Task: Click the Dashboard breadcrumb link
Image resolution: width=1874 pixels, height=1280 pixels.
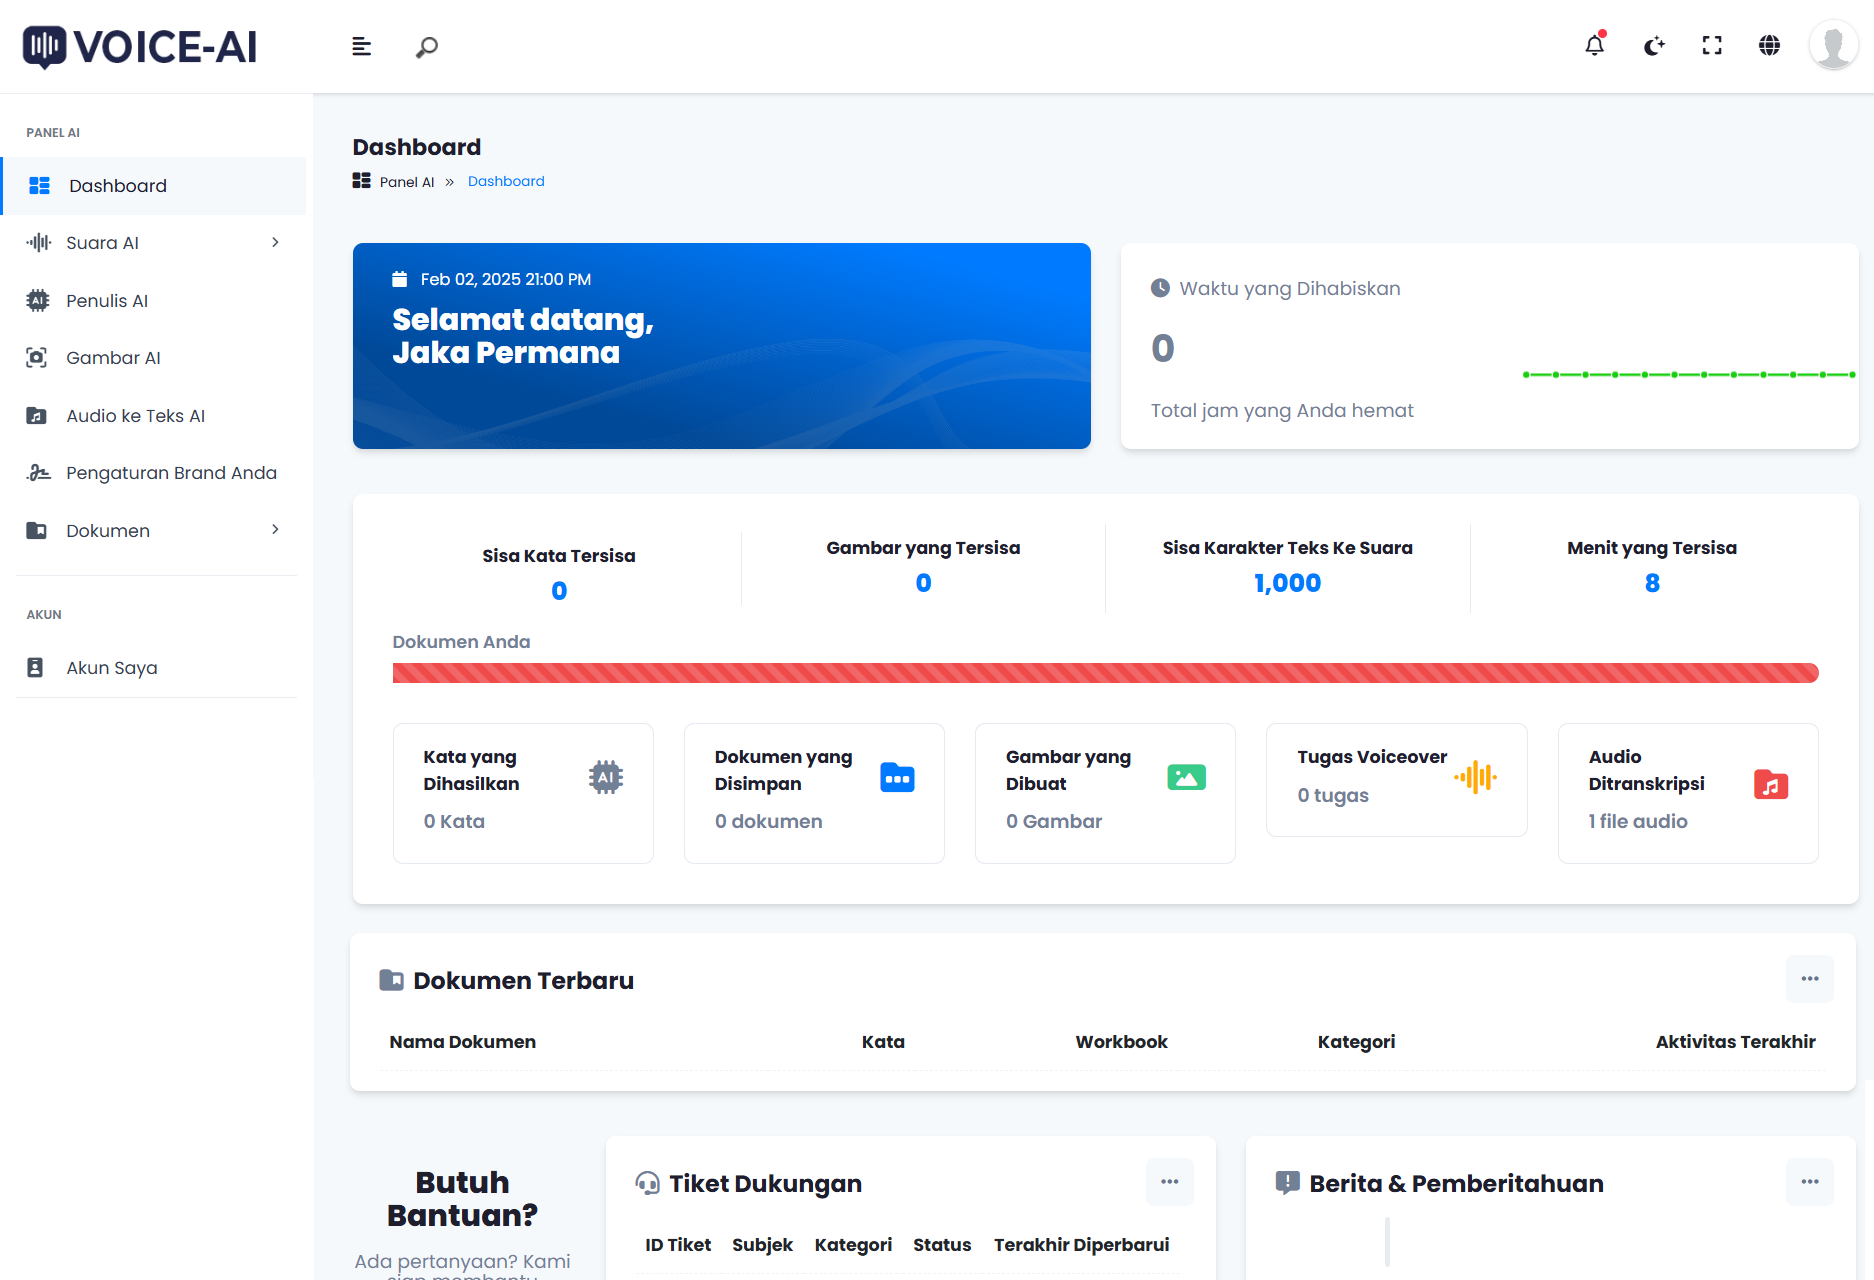Action: [506, 181]
